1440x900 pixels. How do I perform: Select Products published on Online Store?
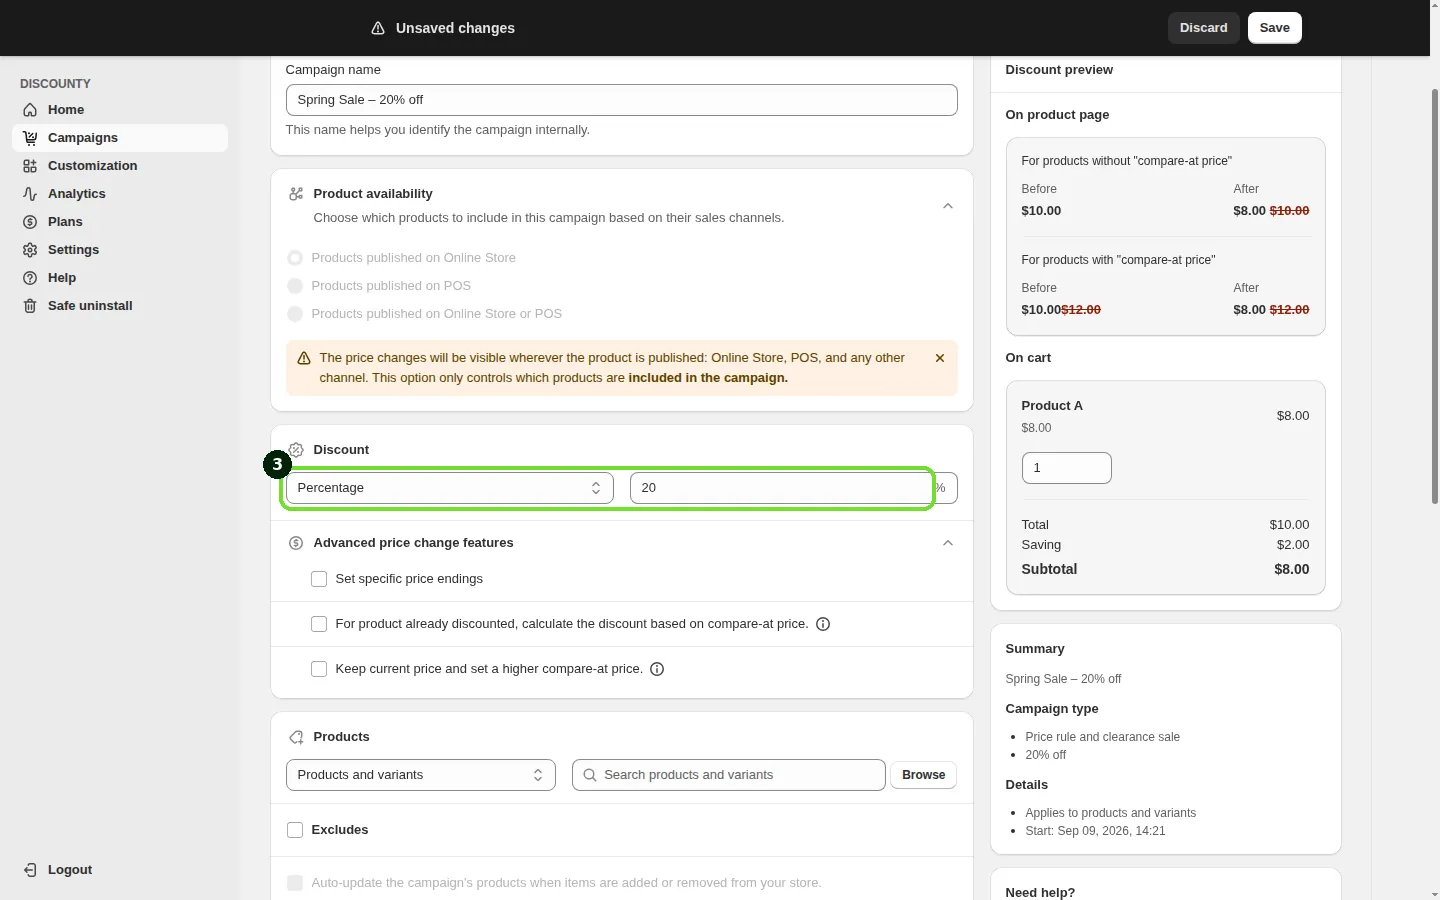[295, 258]
